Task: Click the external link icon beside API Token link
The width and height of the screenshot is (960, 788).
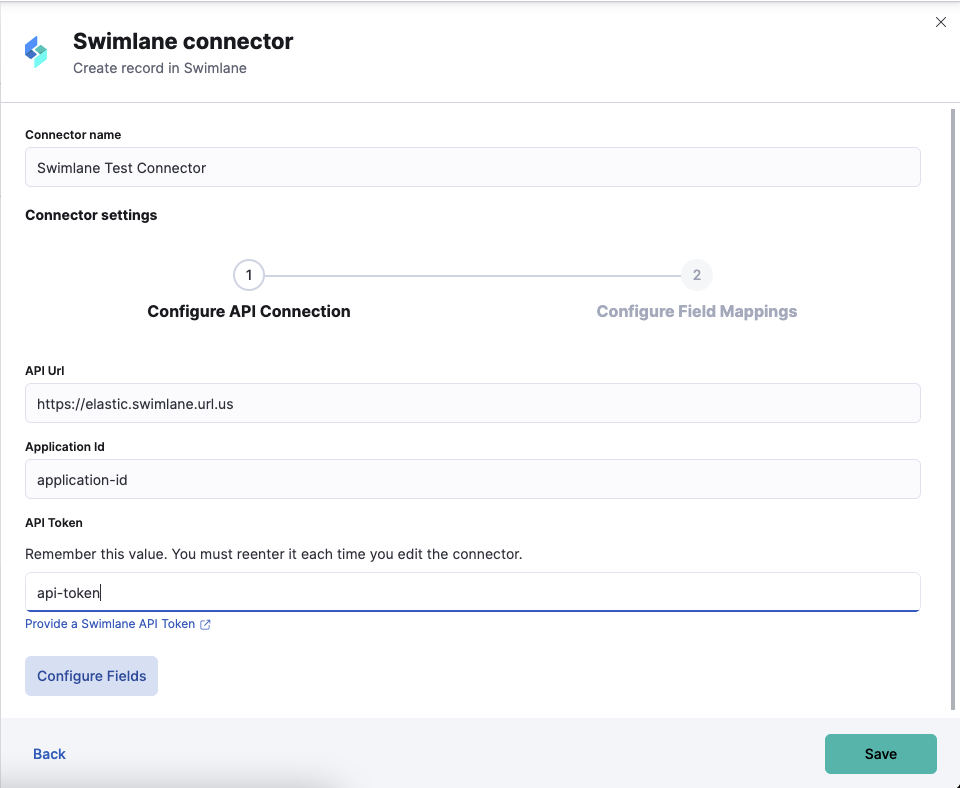Action: click(x=205, y=624)
